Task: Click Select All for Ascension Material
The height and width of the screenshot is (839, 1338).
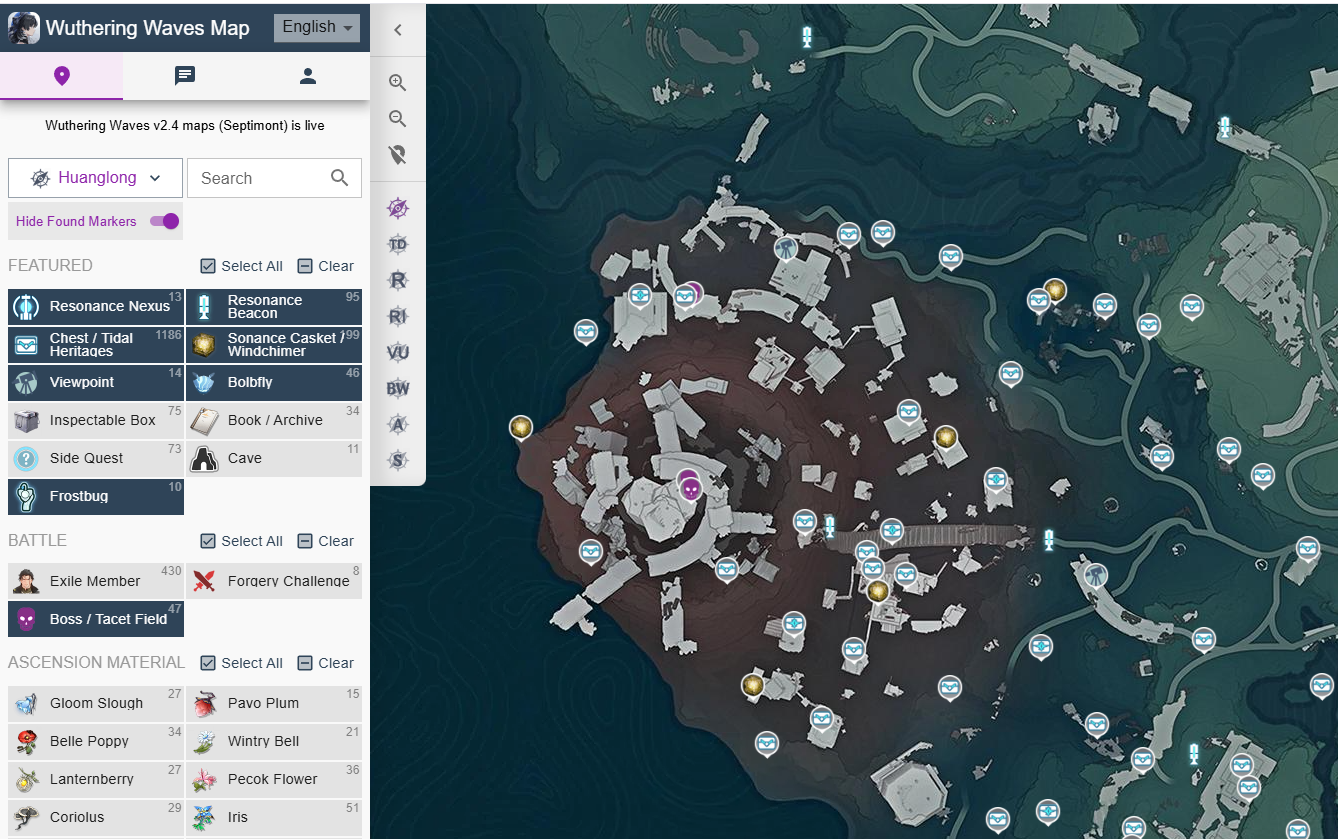Action: pyautogui.click(x=242, y=663)
